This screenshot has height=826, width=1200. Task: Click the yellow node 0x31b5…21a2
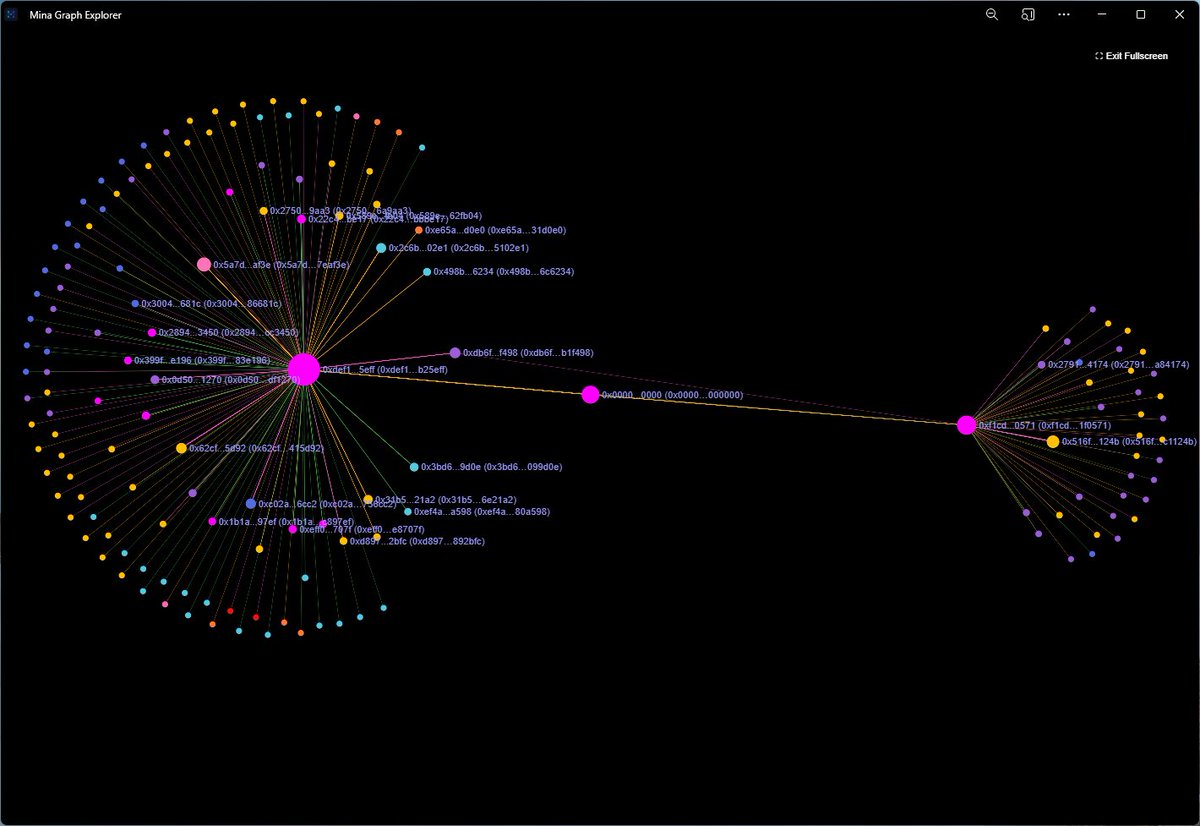368,499
